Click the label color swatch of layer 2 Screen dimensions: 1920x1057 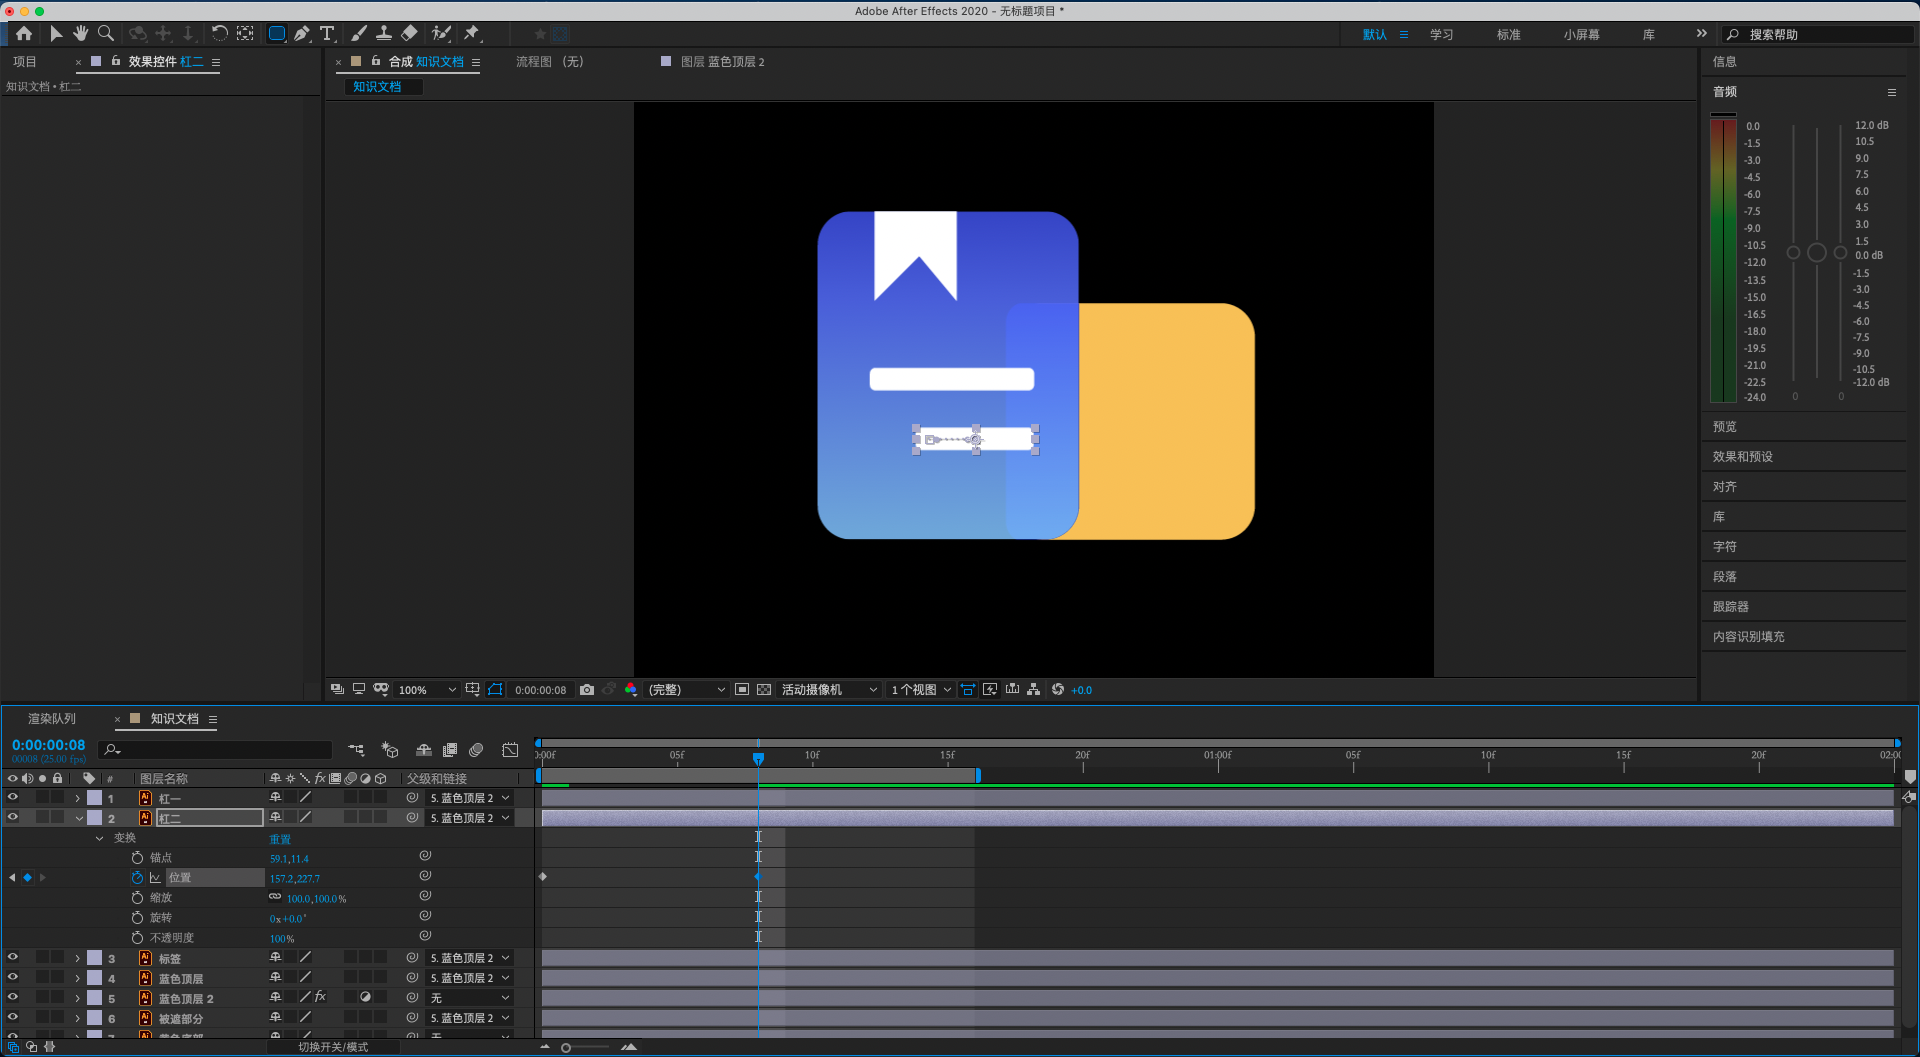(x=94, y=818)
